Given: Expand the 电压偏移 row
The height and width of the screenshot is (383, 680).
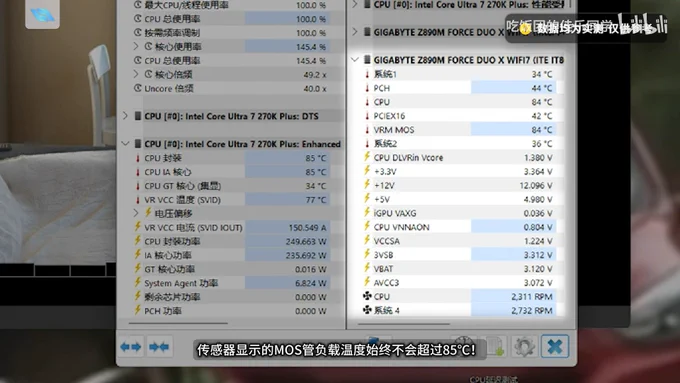Looking at the screenshot, I should click(136, 213).
